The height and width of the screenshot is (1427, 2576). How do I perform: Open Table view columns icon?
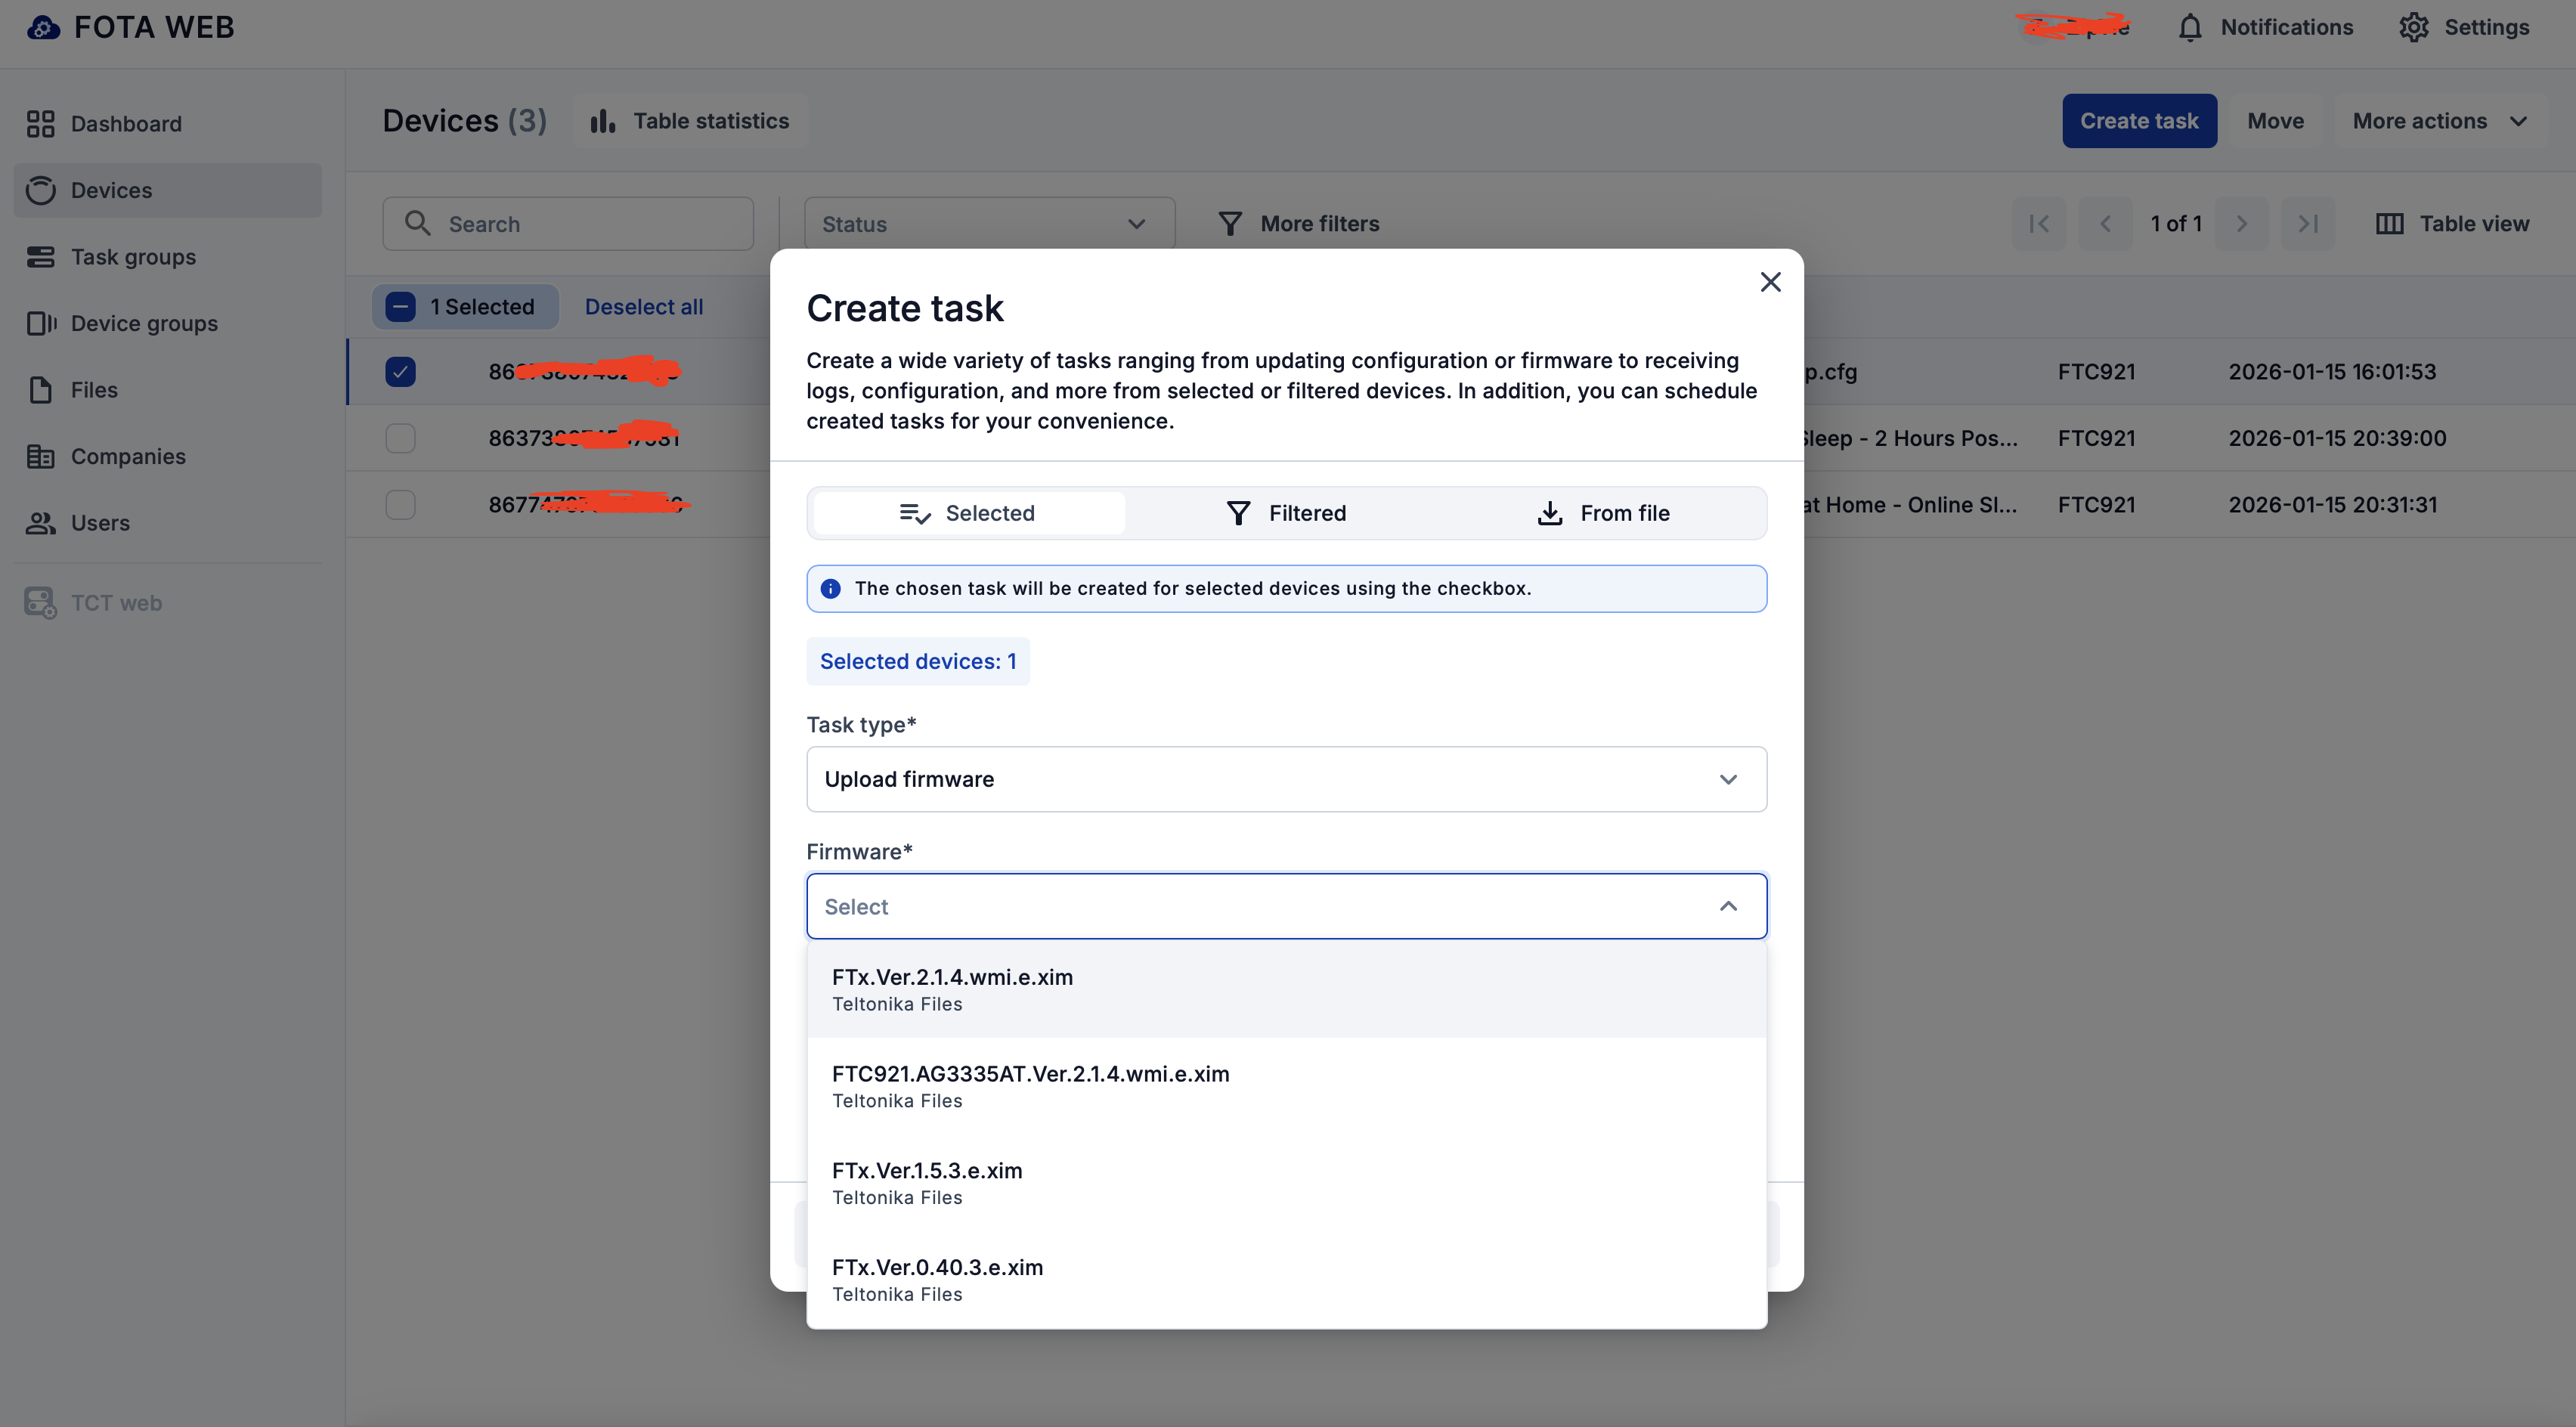tap(2389, 224)
